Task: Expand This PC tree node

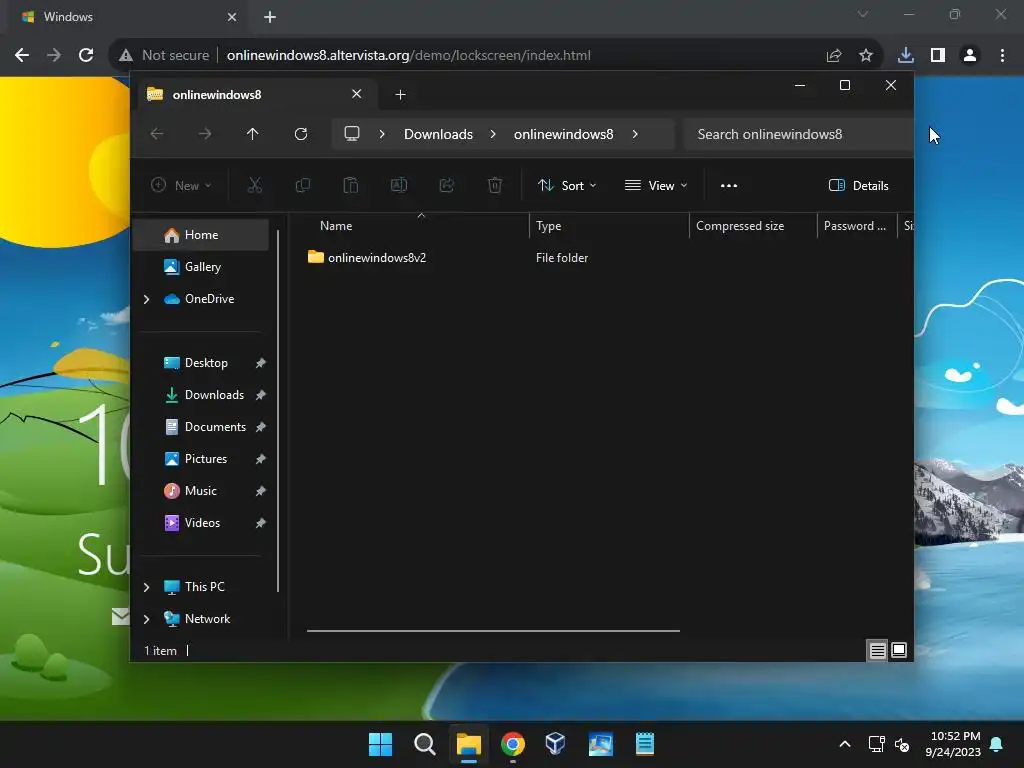Action: tap(146, 587)
